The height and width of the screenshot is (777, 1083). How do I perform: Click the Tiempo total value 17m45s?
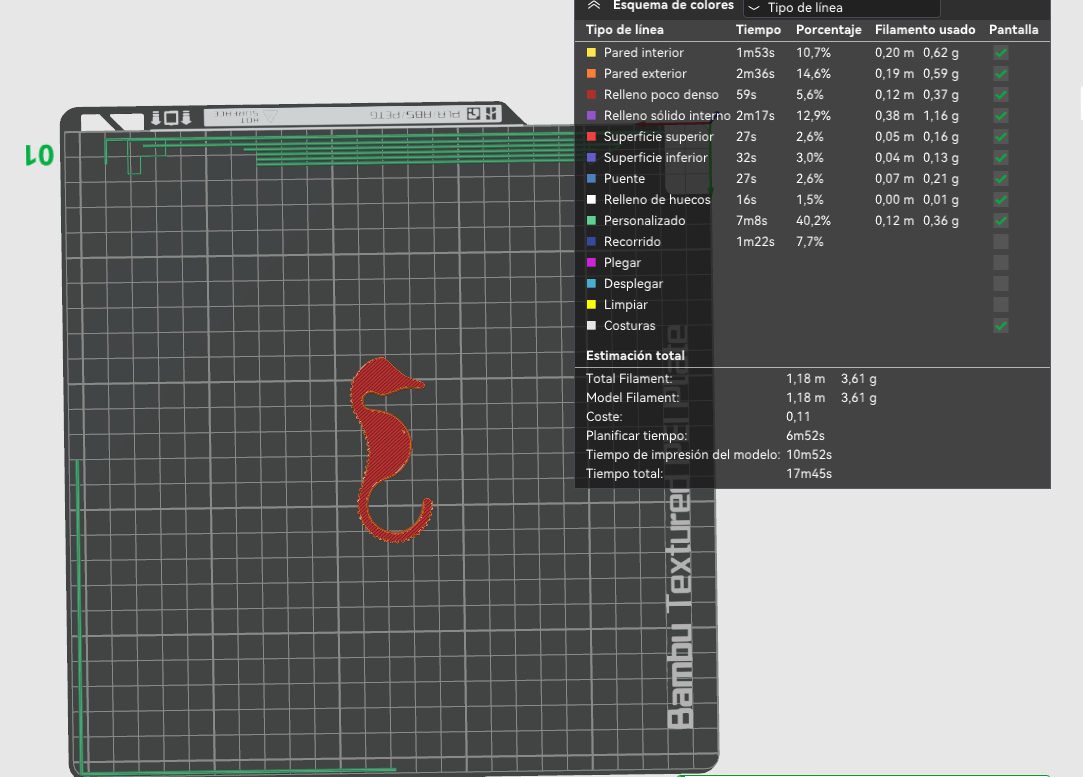pos(809,474)
